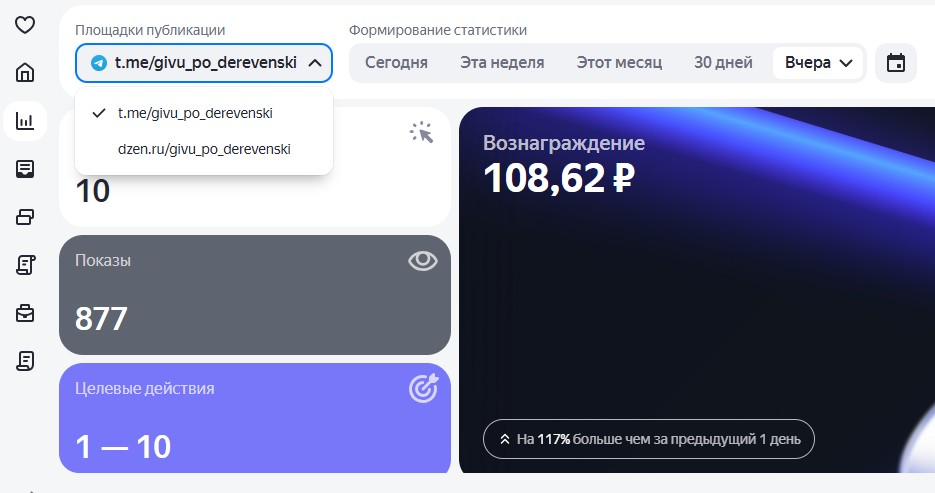The width and height of the screenshot is (935, 493).
Task: Click the Вознаграждение heading
Action: click(564, 143)
